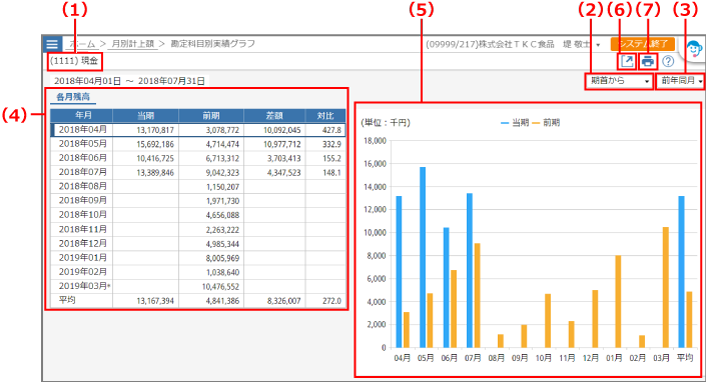Click the export/pop-out icon
The image size is (706, 382).
(627, 61)
